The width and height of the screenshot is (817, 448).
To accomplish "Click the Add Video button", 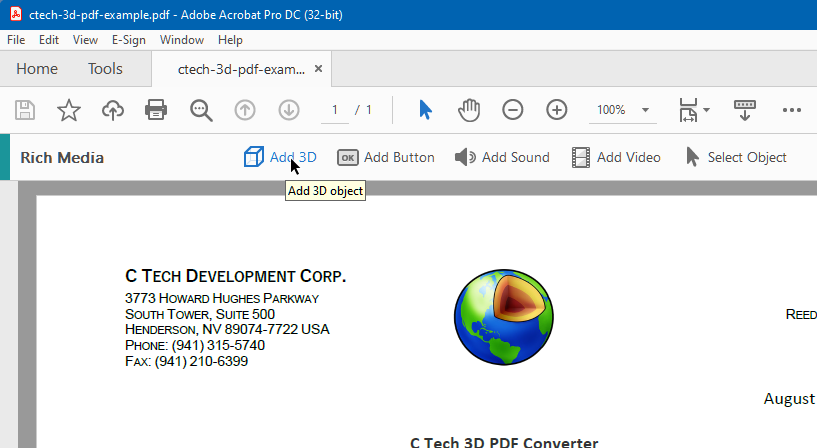I will tap(616, 157).
